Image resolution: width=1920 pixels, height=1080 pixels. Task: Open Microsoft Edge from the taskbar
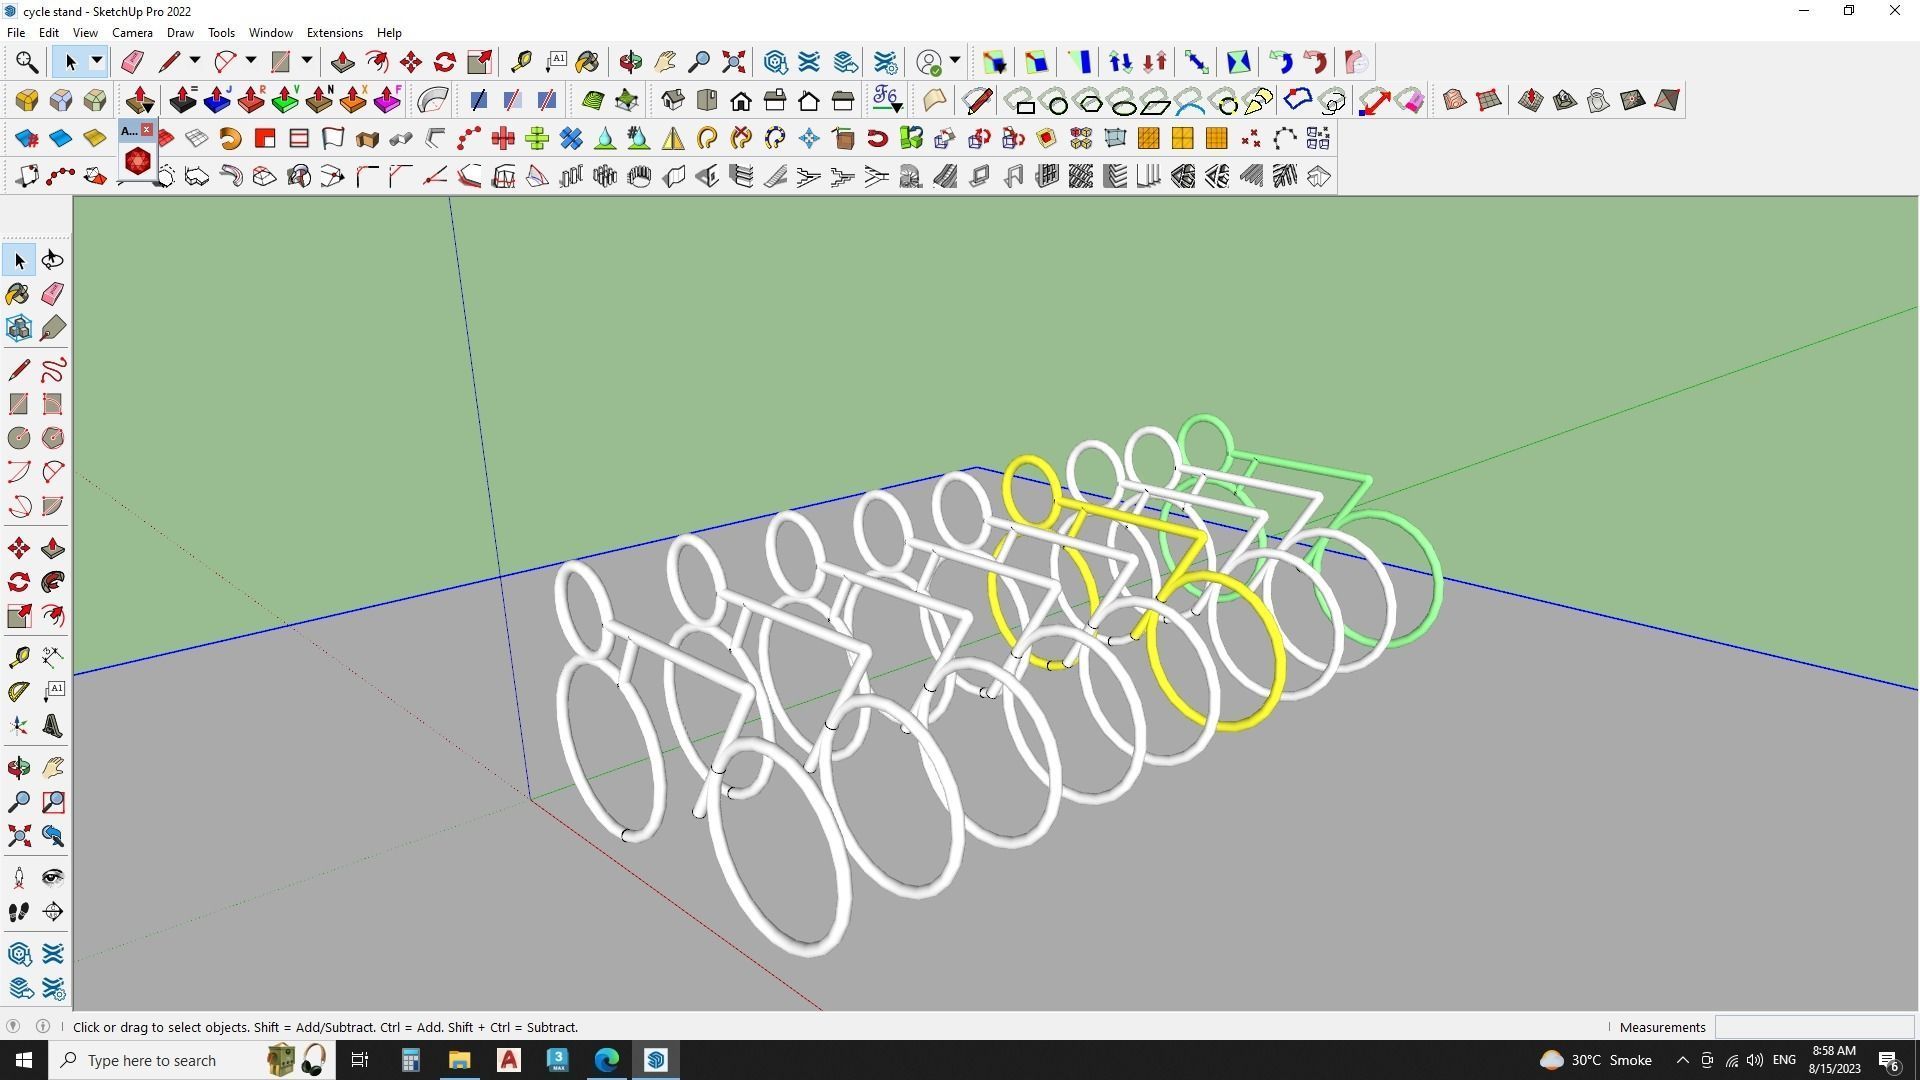point(607,1060)
